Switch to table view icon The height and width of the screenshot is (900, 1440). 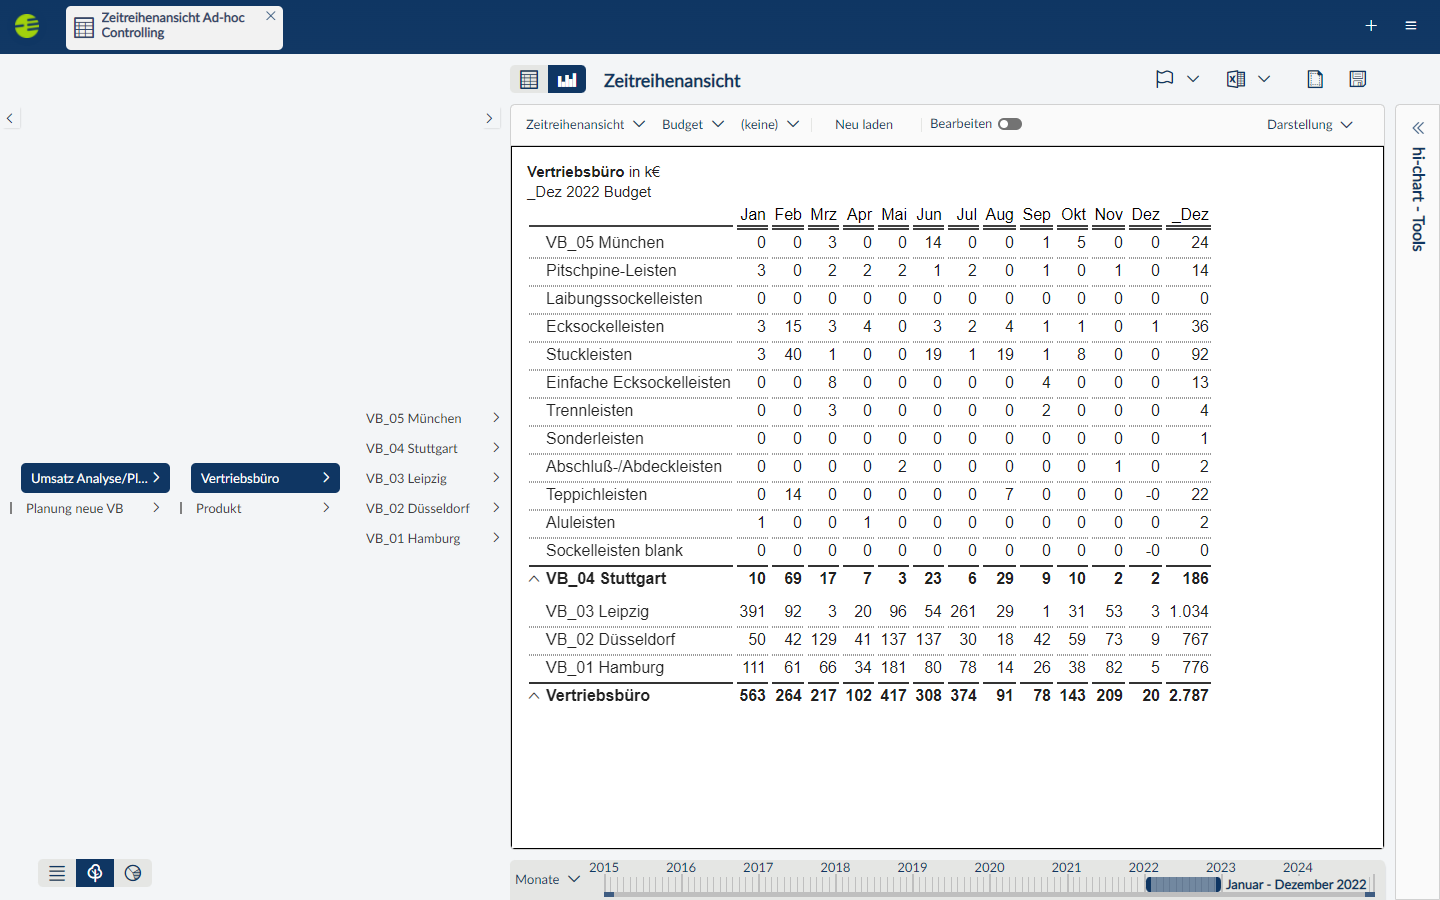pyautogui.click(x=528, y=78)
